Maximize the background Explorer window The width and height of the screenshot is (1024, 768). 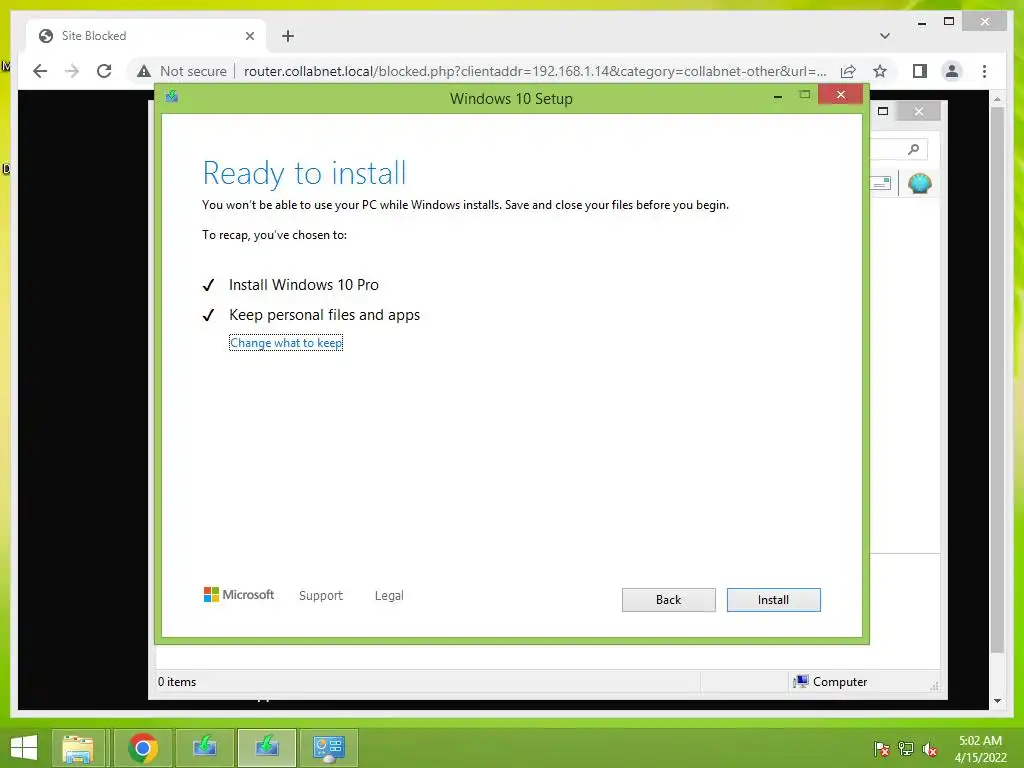(883, 111)
